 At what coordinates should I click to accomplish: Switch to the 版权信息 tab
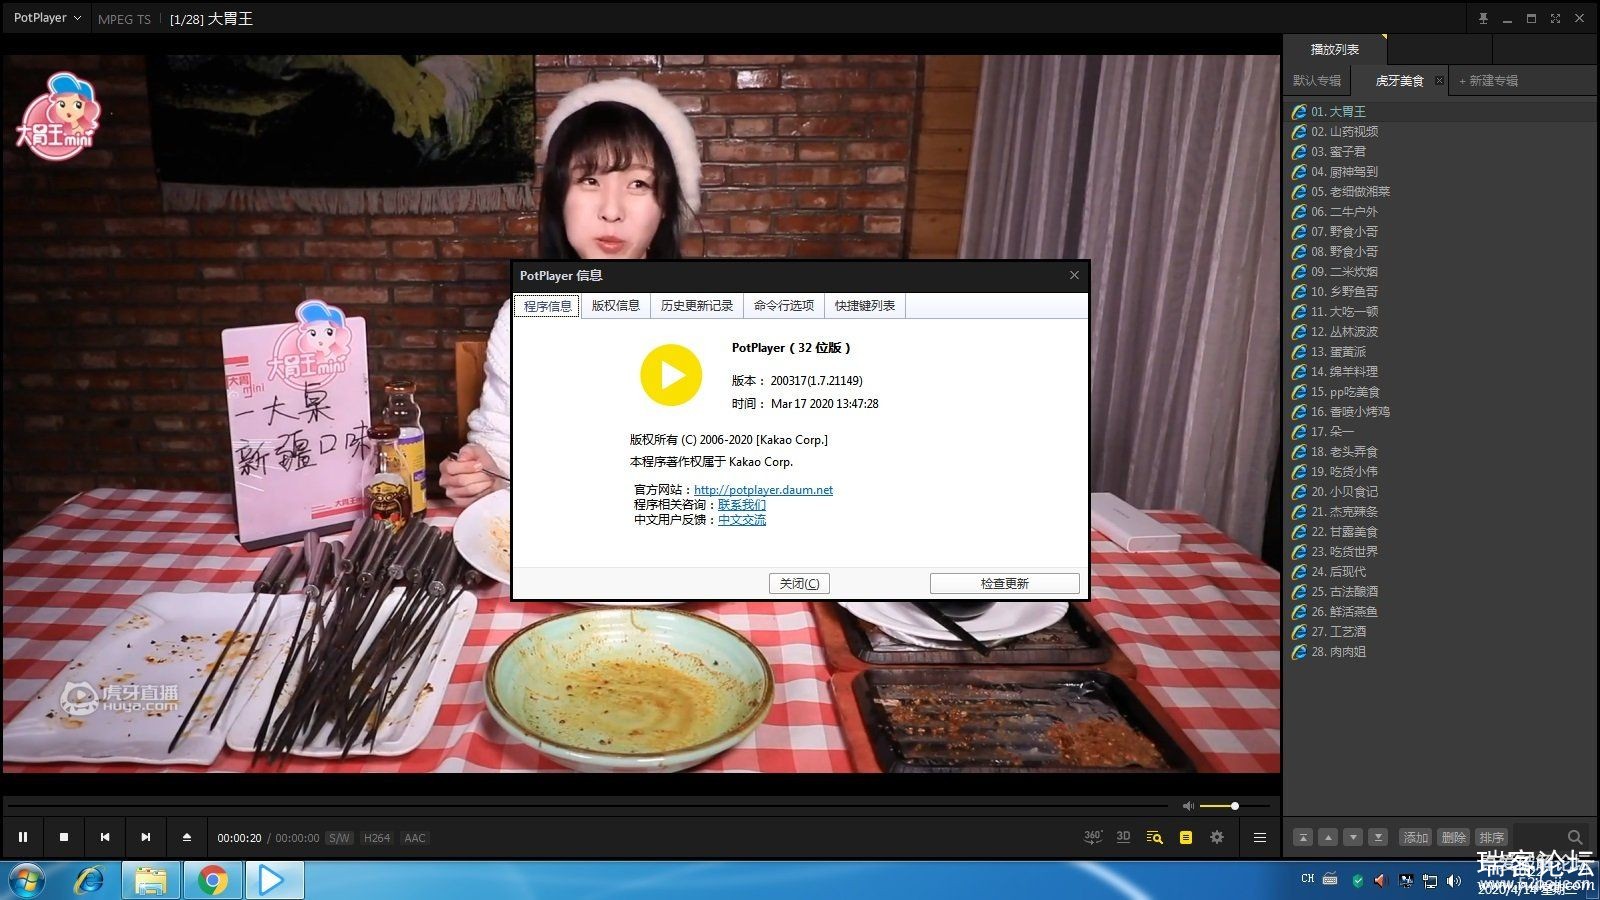tap(615, 305)
